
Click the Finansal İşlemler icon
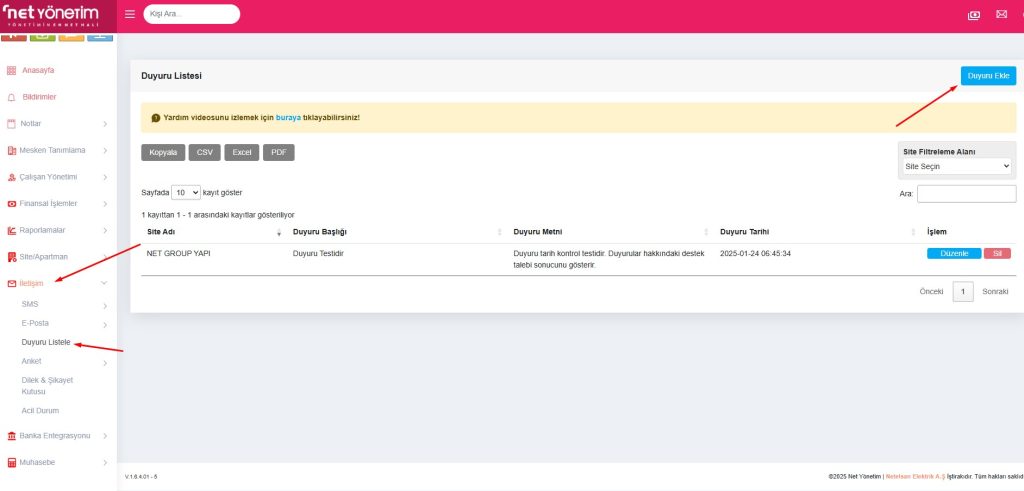[x=11, y=203]
